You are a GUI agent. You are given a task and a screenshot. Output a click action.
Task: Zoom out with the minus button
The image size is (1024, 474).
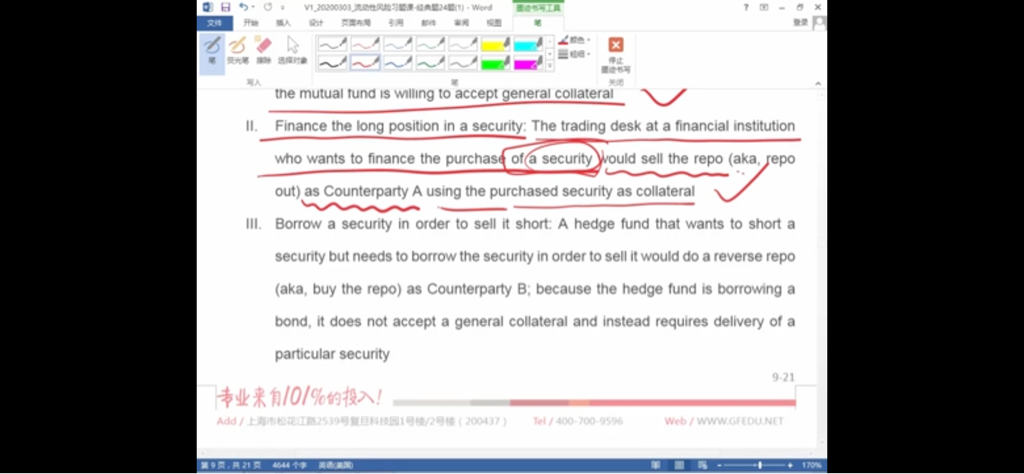pos(719,466)
